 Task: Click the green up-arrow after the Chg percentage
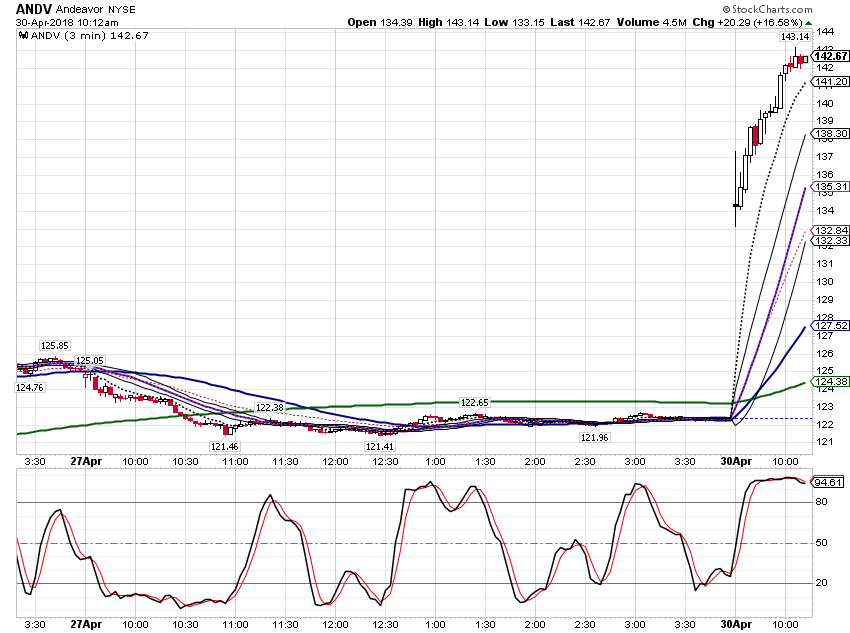808,23
